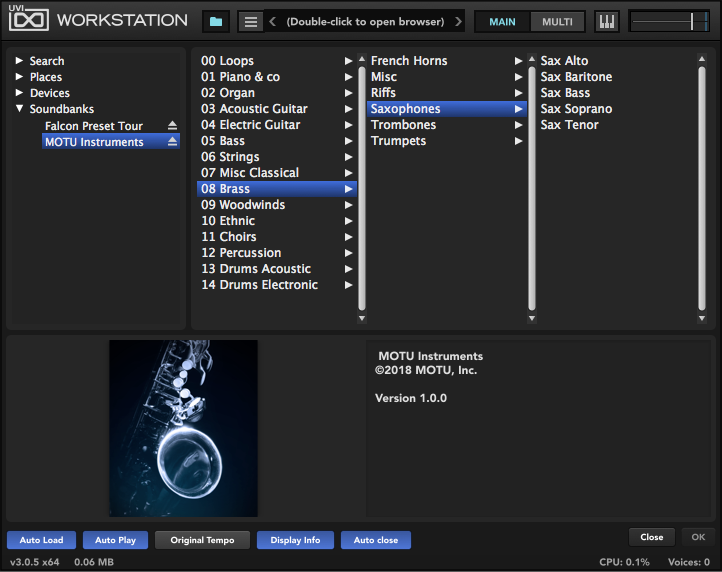The width and height of the screenshot is (722, 572).
Task: Select the Misc brass subcategory
Action: [447, 76]
